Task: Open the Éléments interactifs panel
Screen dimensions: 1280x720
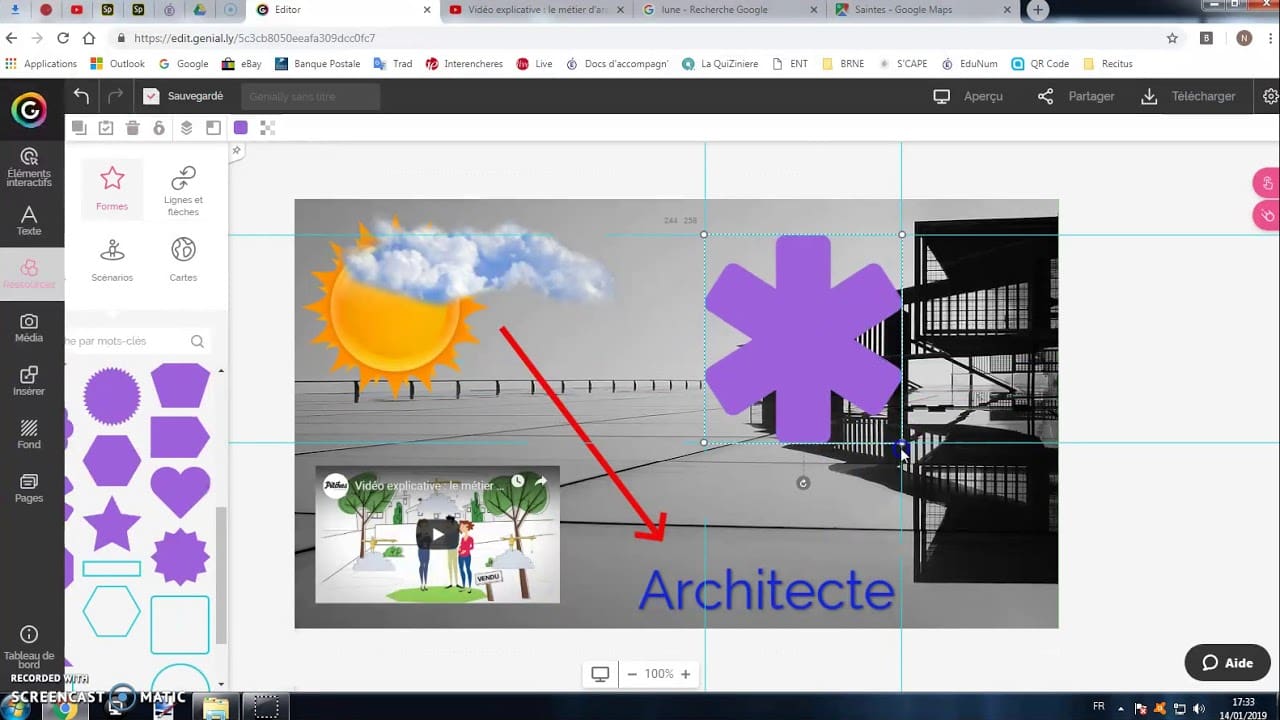Action: (x=29, y=167)
